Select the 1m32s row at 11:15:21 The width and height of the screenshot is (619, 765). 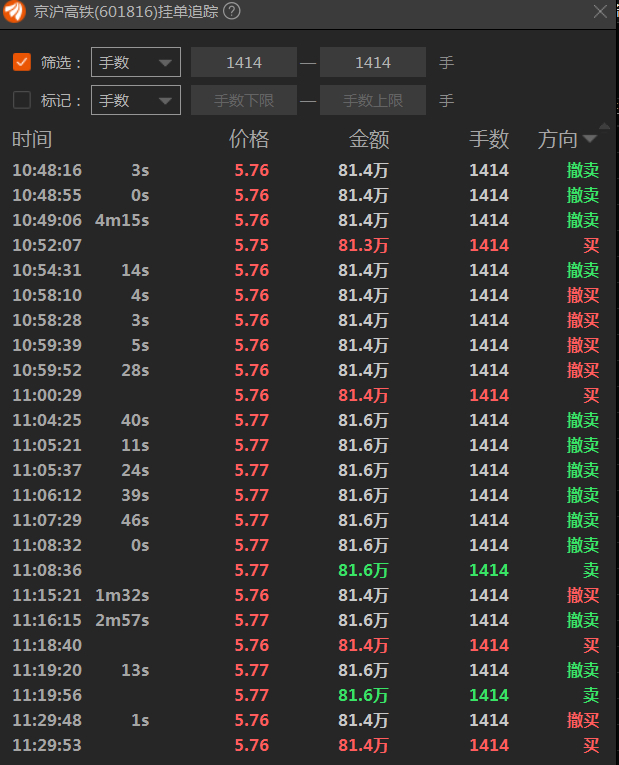tap(306, 595)
